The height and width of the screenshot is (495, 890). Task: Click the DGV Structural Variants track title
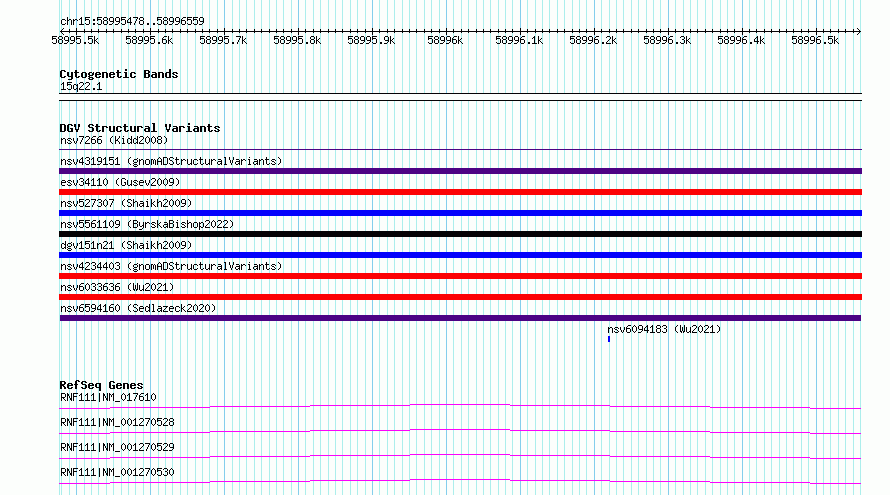140,128
